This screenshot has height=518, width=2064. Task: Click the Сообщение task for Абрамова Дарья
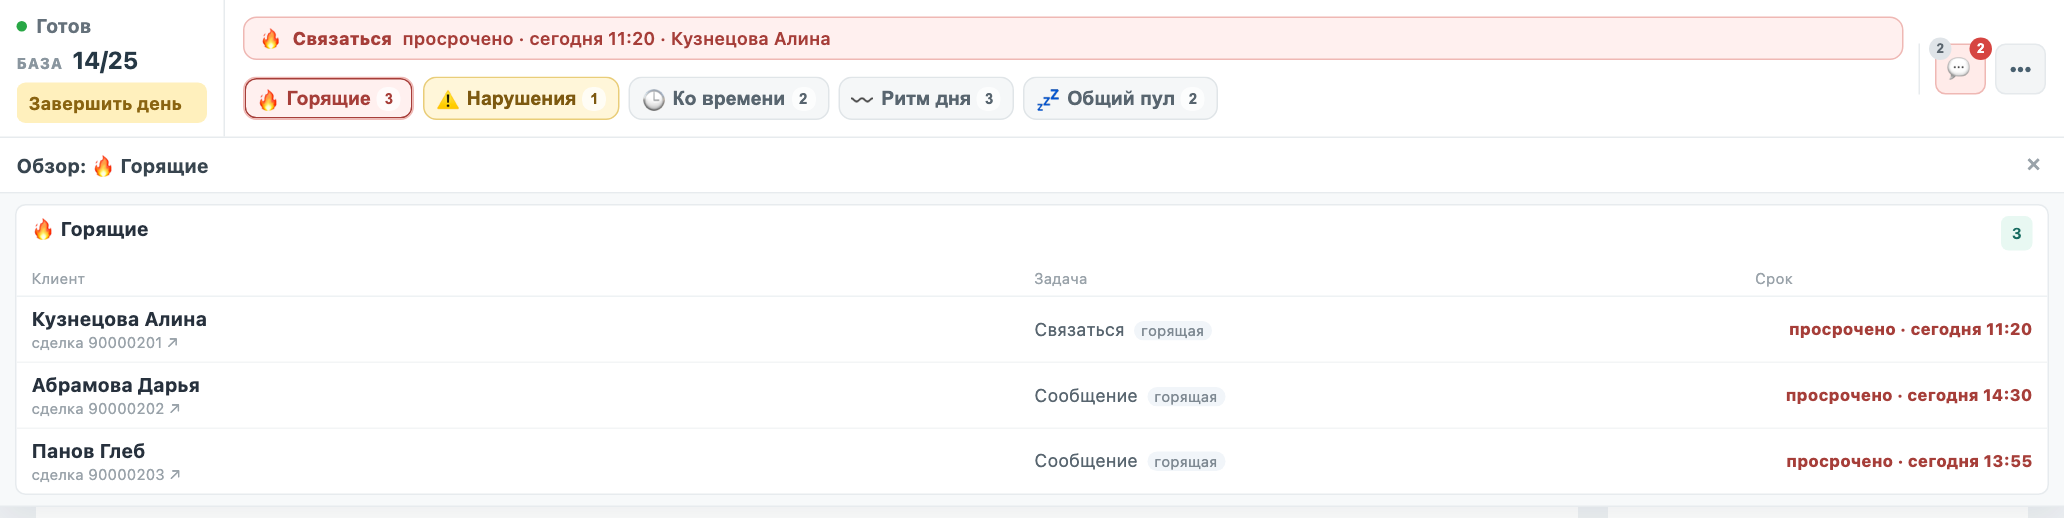point(1086,396)
